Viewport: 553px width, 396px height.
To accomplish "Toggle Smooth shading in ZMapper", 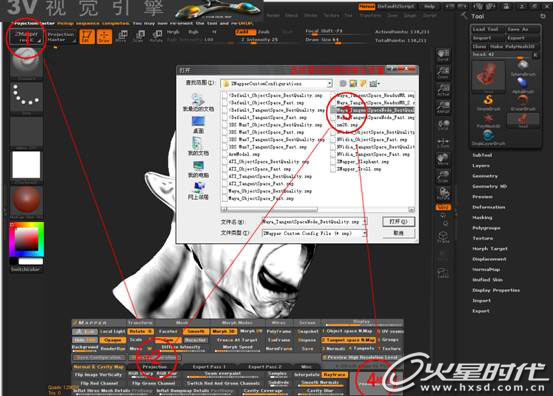I will tap(196, 331).
